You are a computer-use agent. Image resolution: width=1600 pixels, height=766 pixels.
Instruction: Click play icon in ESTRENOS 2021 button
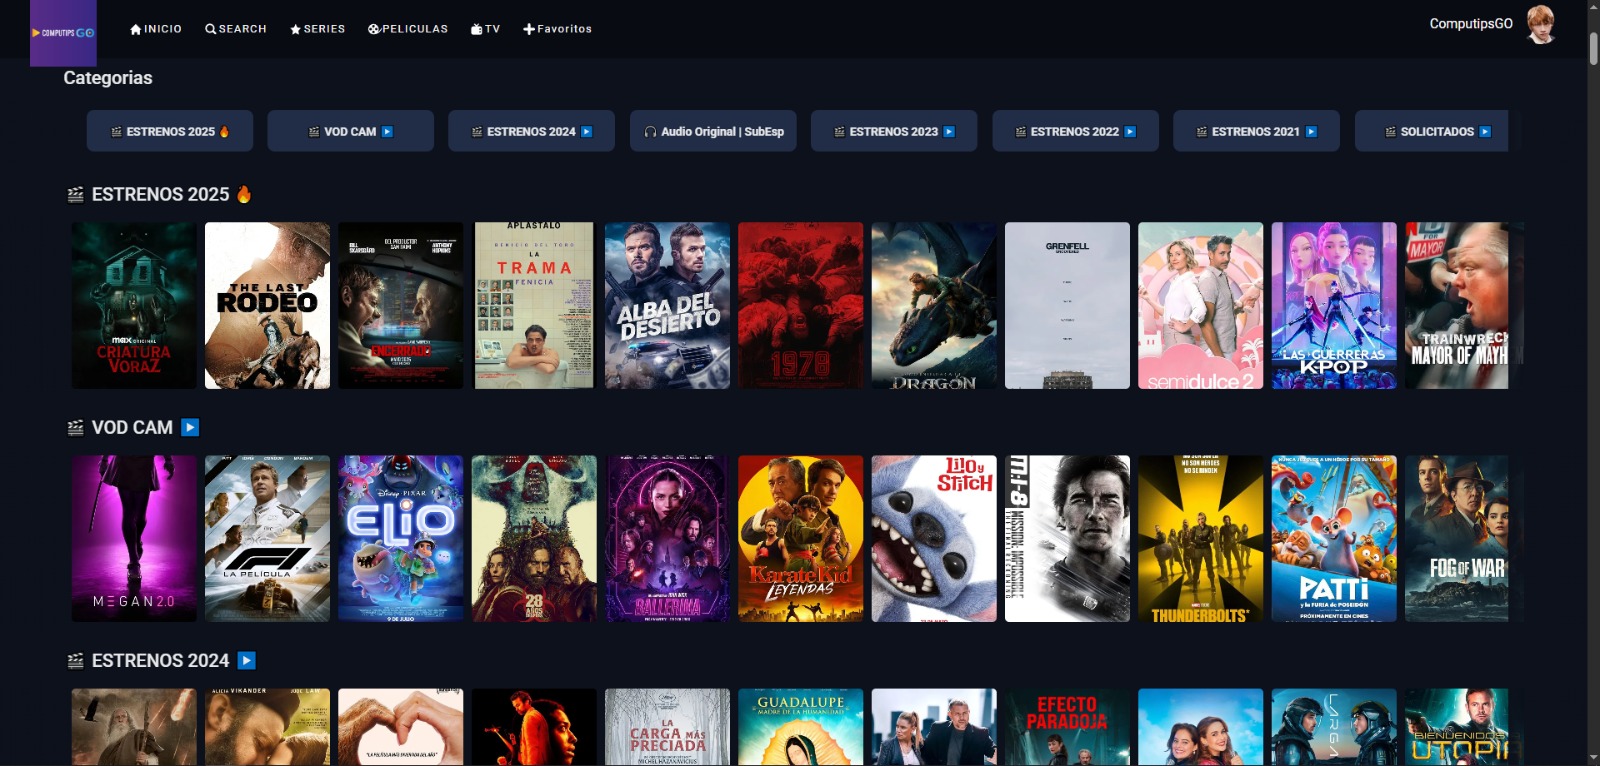[x=1311, y=132]
